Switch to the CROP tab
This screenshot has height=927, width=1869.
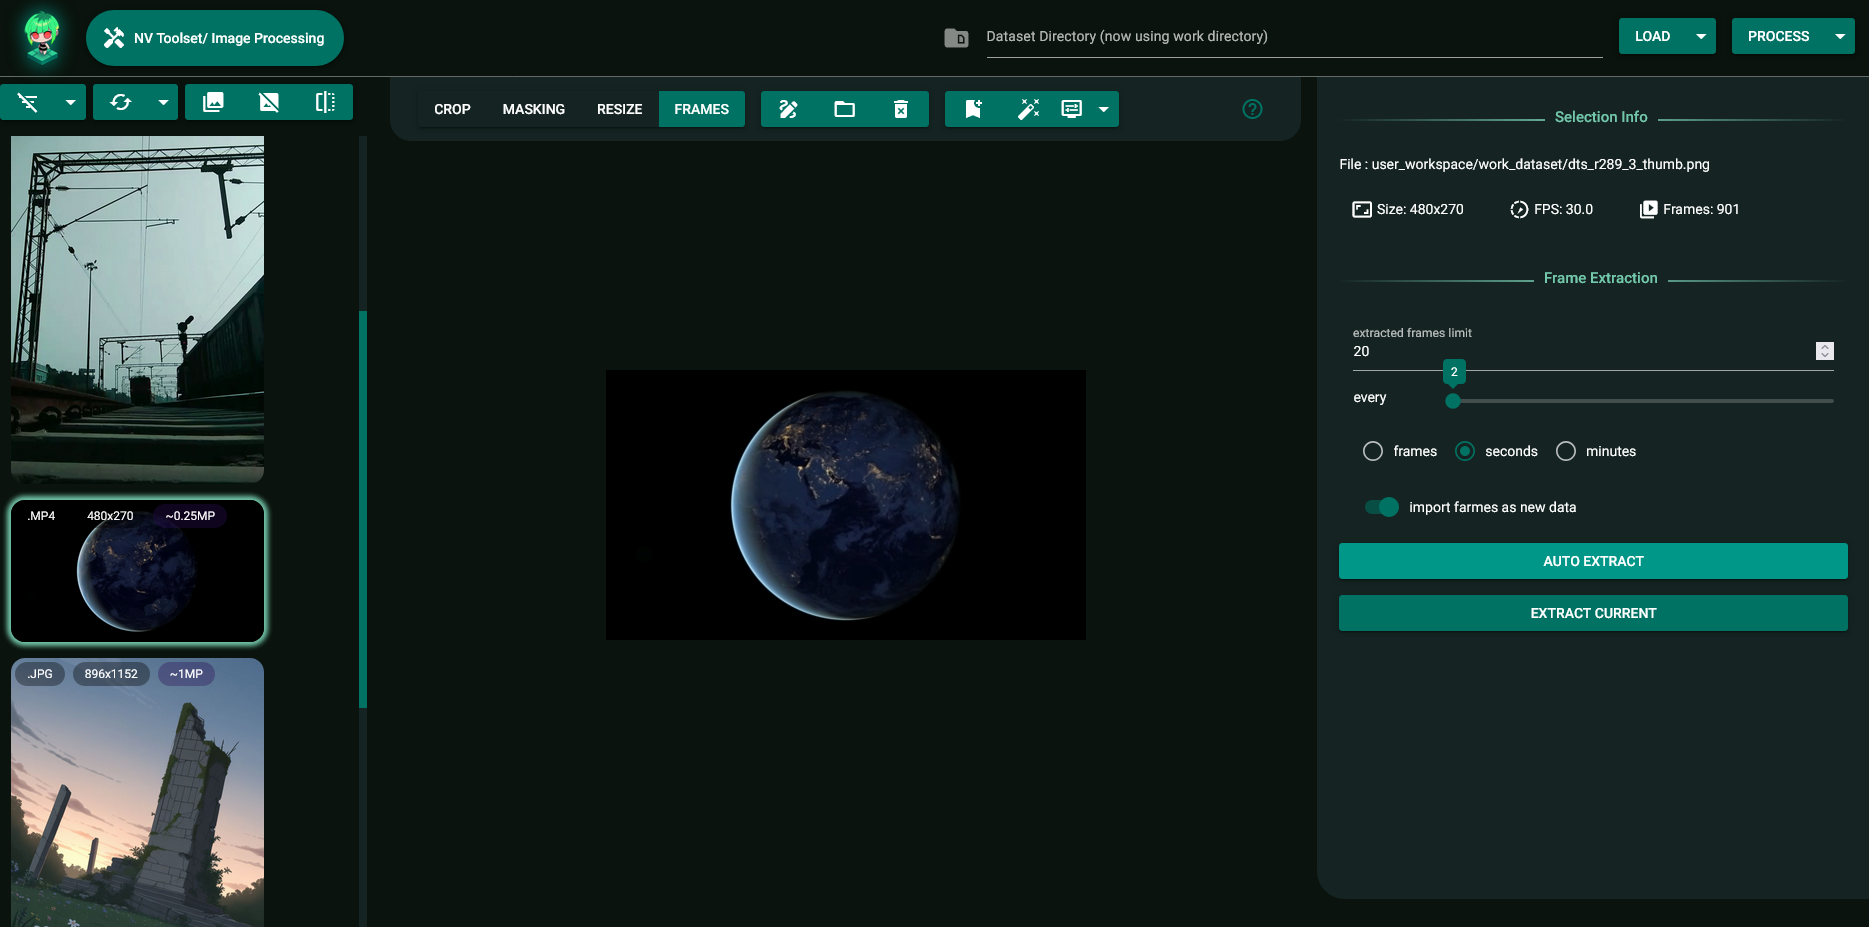pyautogui.click(x=452, y=109)
